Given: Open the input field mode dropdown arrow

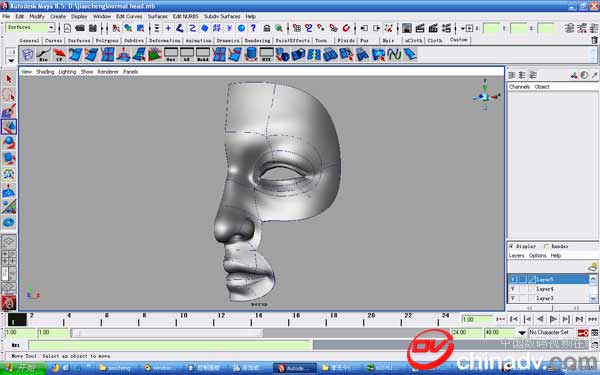Looking at the screenshot, I should click(462, 28).
